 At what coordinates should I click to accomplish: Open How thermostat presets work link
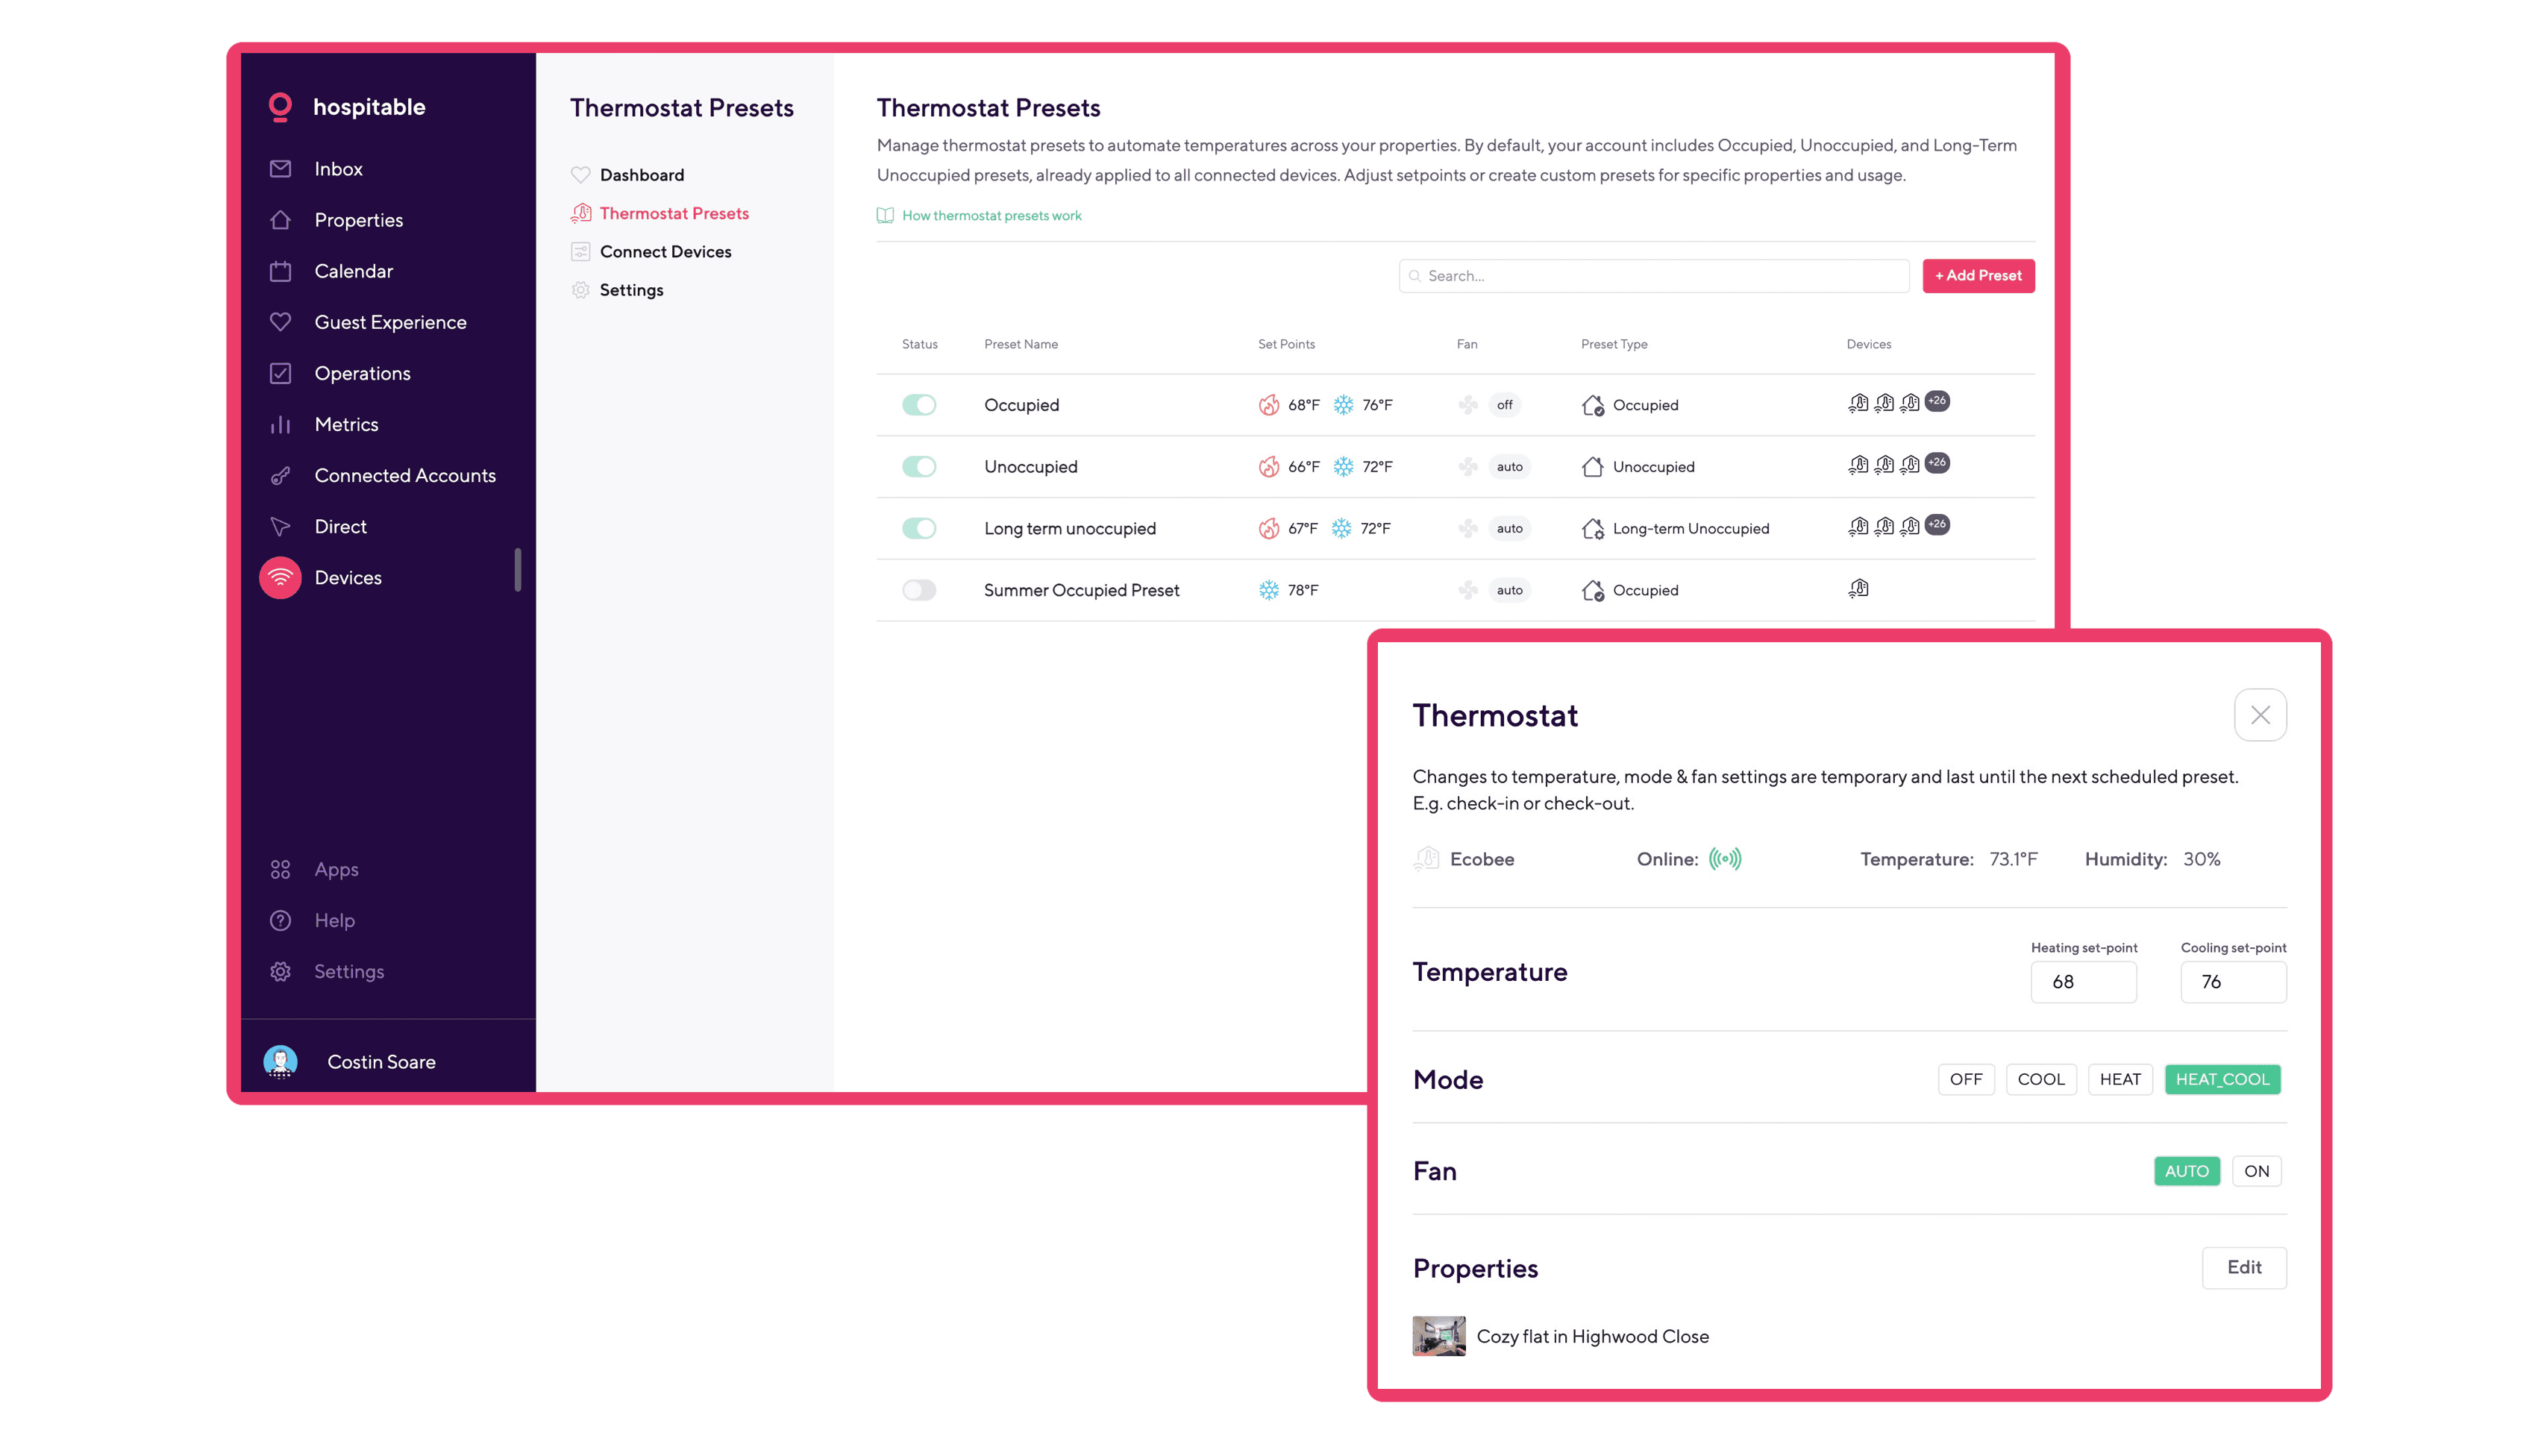pyautogui.click(x=991, y=215)
